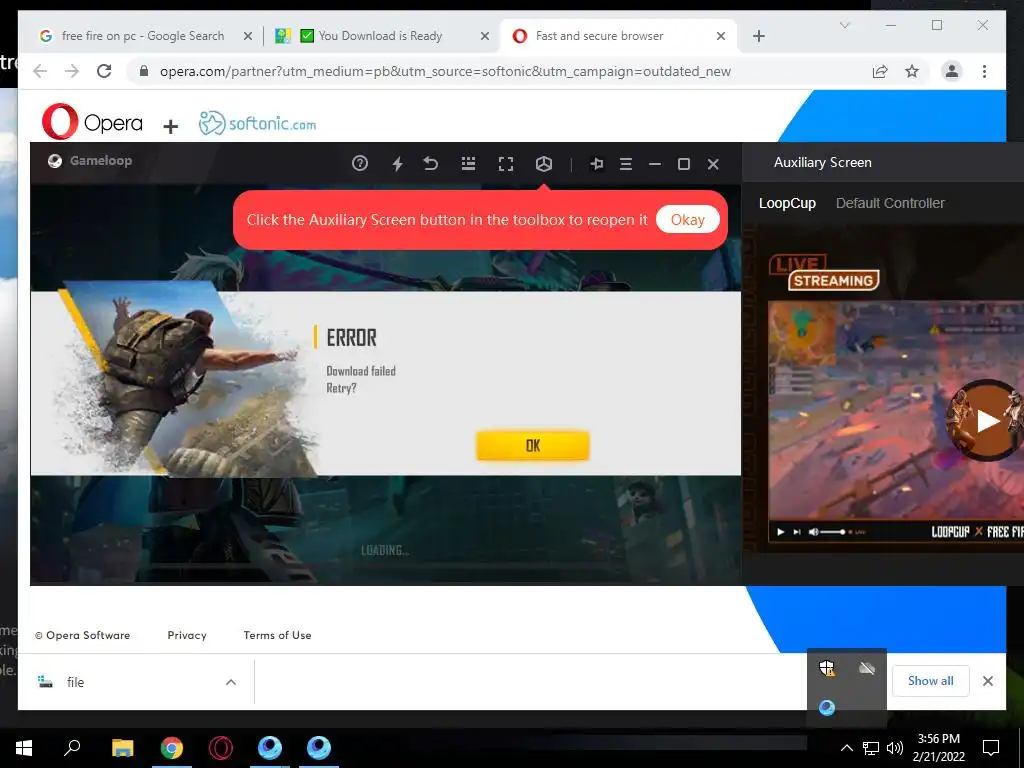Open the system volume tray icon
Viewport: 1024px width, 768px height.
tap(895, 748)
